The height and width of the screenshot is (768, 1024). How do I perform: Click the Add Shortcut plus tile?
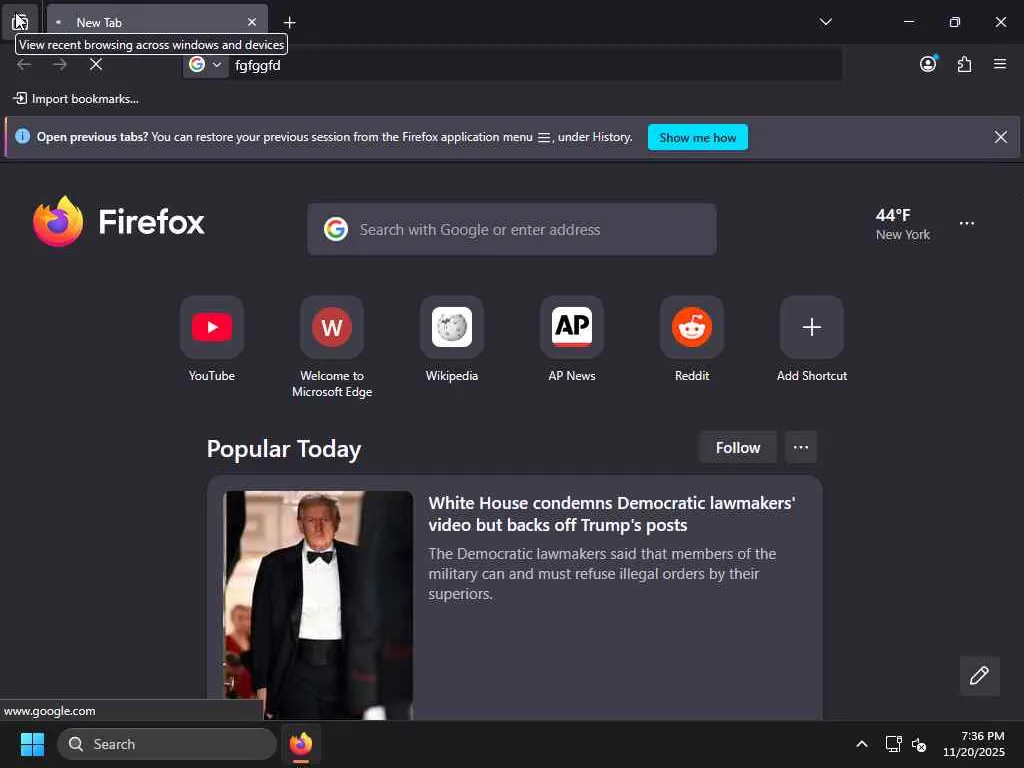pyautogui.click(x=812, y=327)
